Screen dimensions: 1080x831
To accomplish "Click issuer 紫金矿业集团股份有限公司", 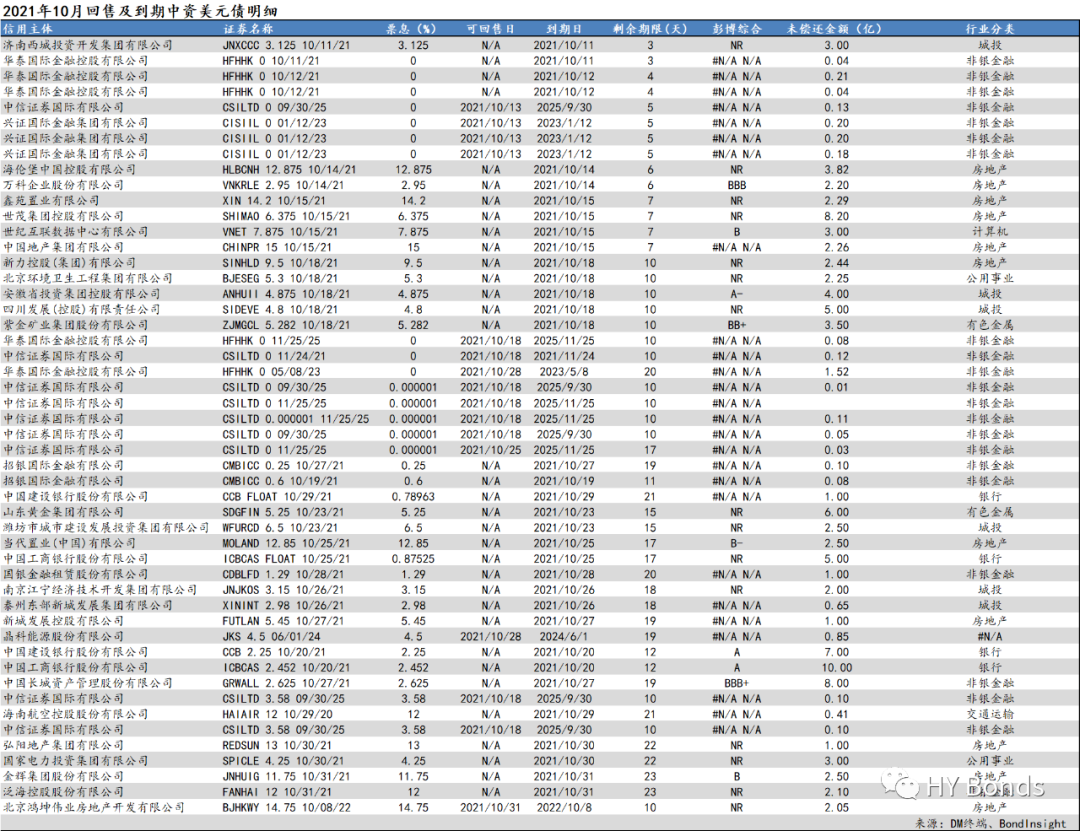I will (75, 325).
